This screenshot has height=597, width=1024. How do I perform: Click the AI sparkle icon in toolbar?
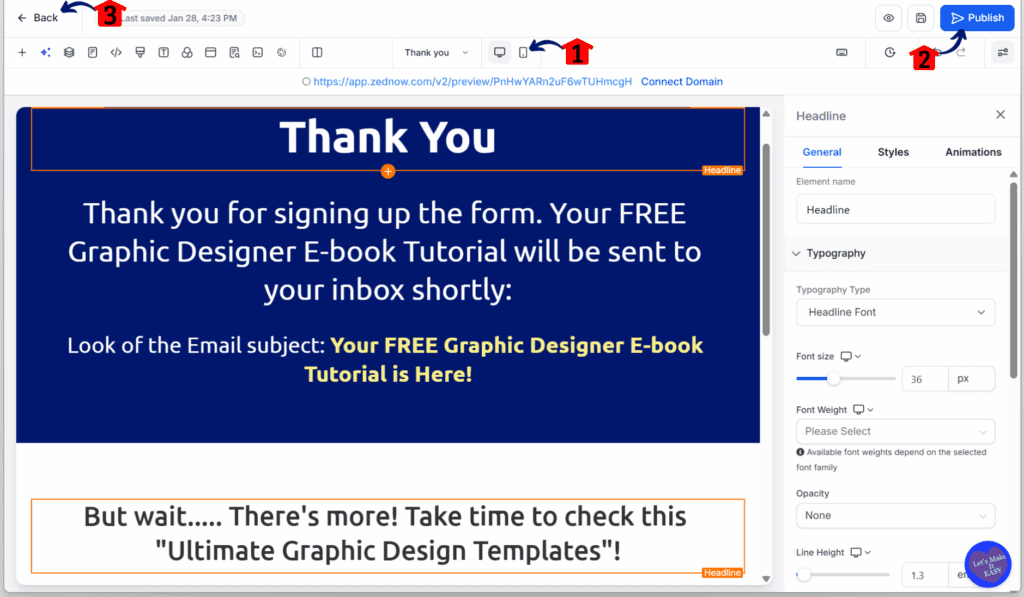(x=46, y=52)
